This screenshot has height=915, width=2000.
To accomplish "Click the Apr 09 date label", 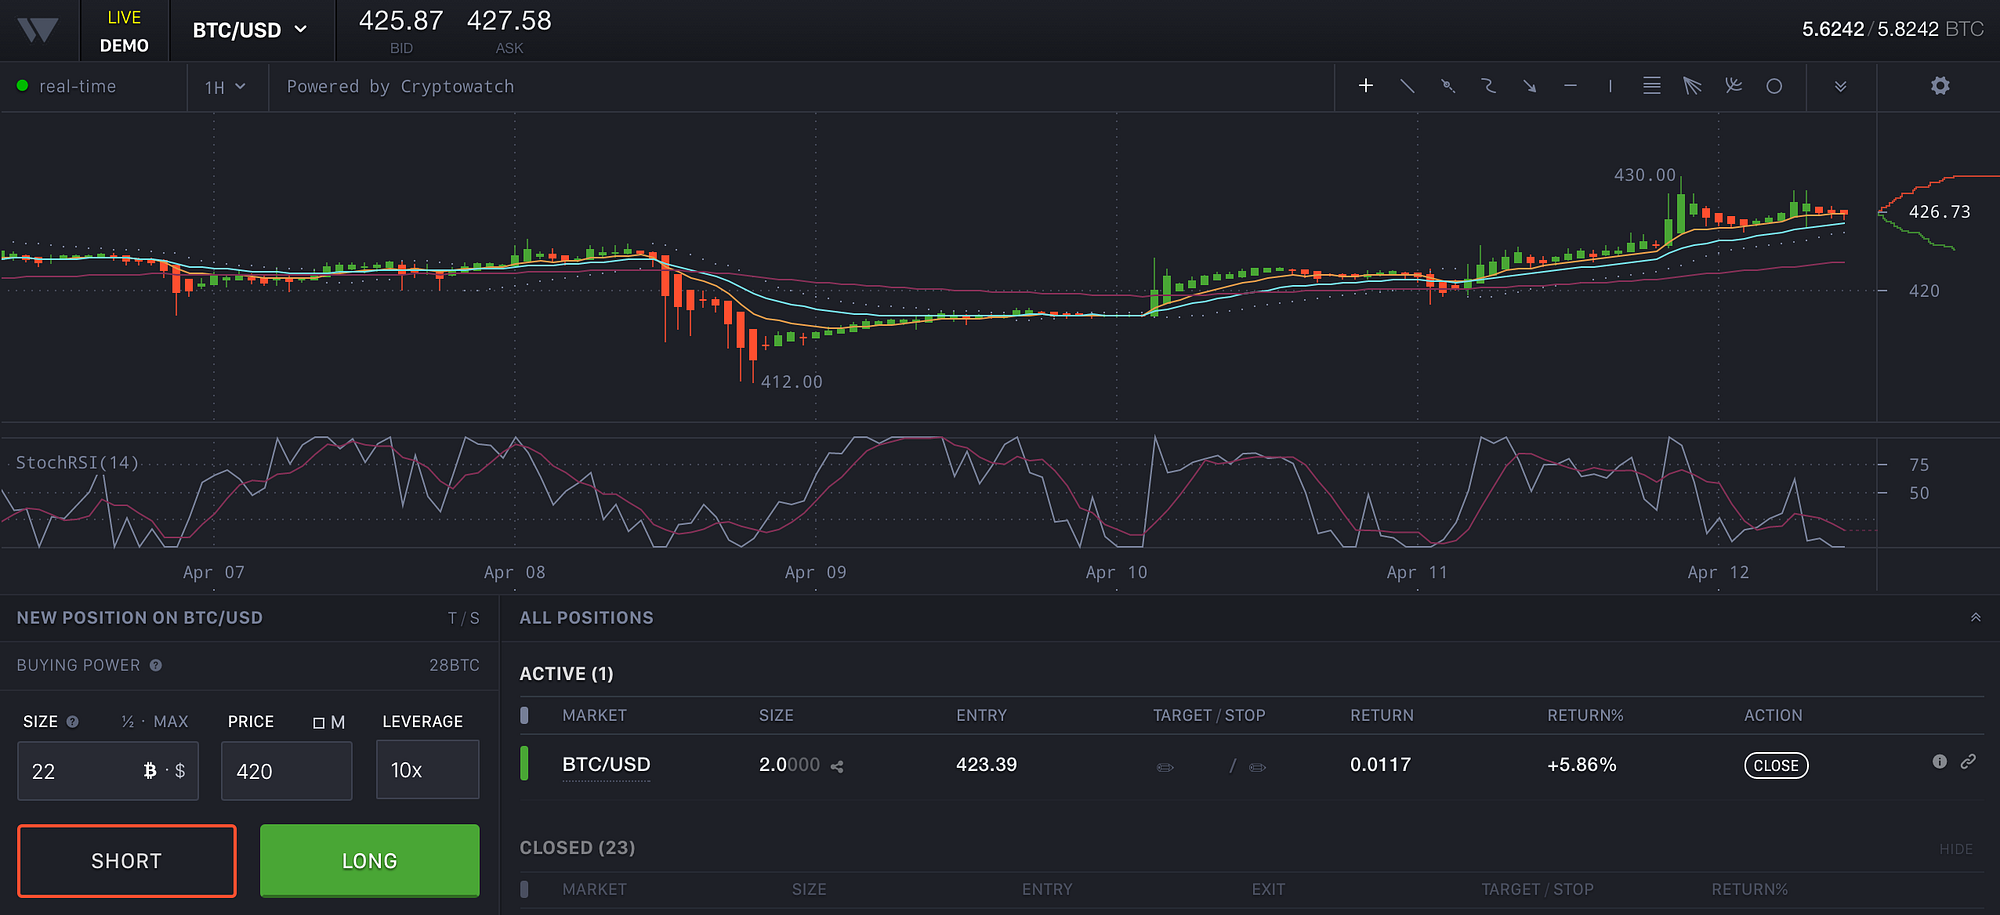I will [x=816, y=573].
